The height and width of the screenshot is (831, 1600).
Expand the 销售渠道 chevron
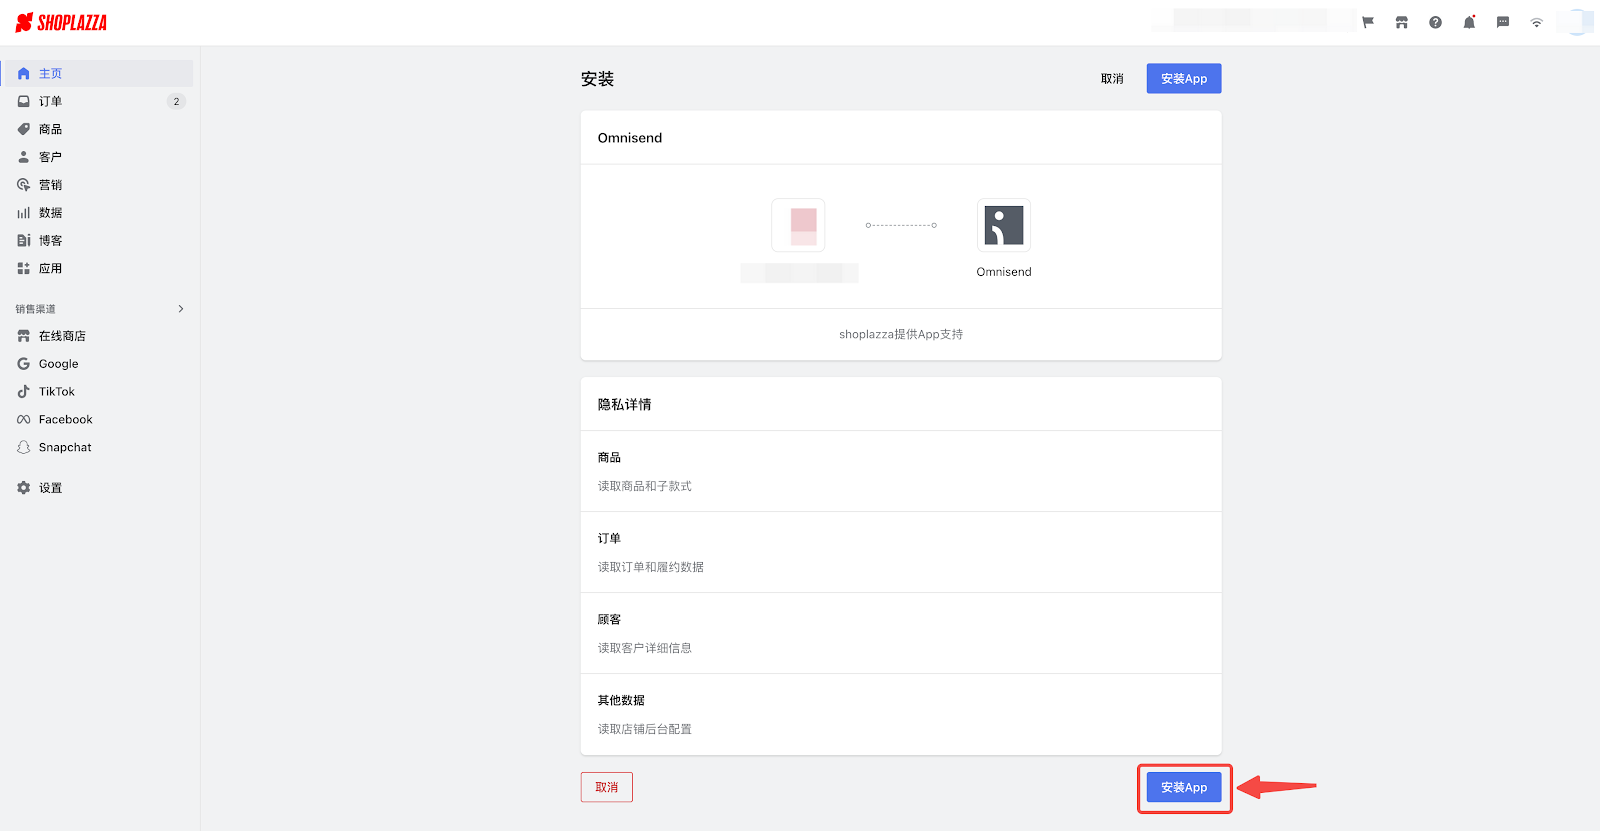coord(181,309)
